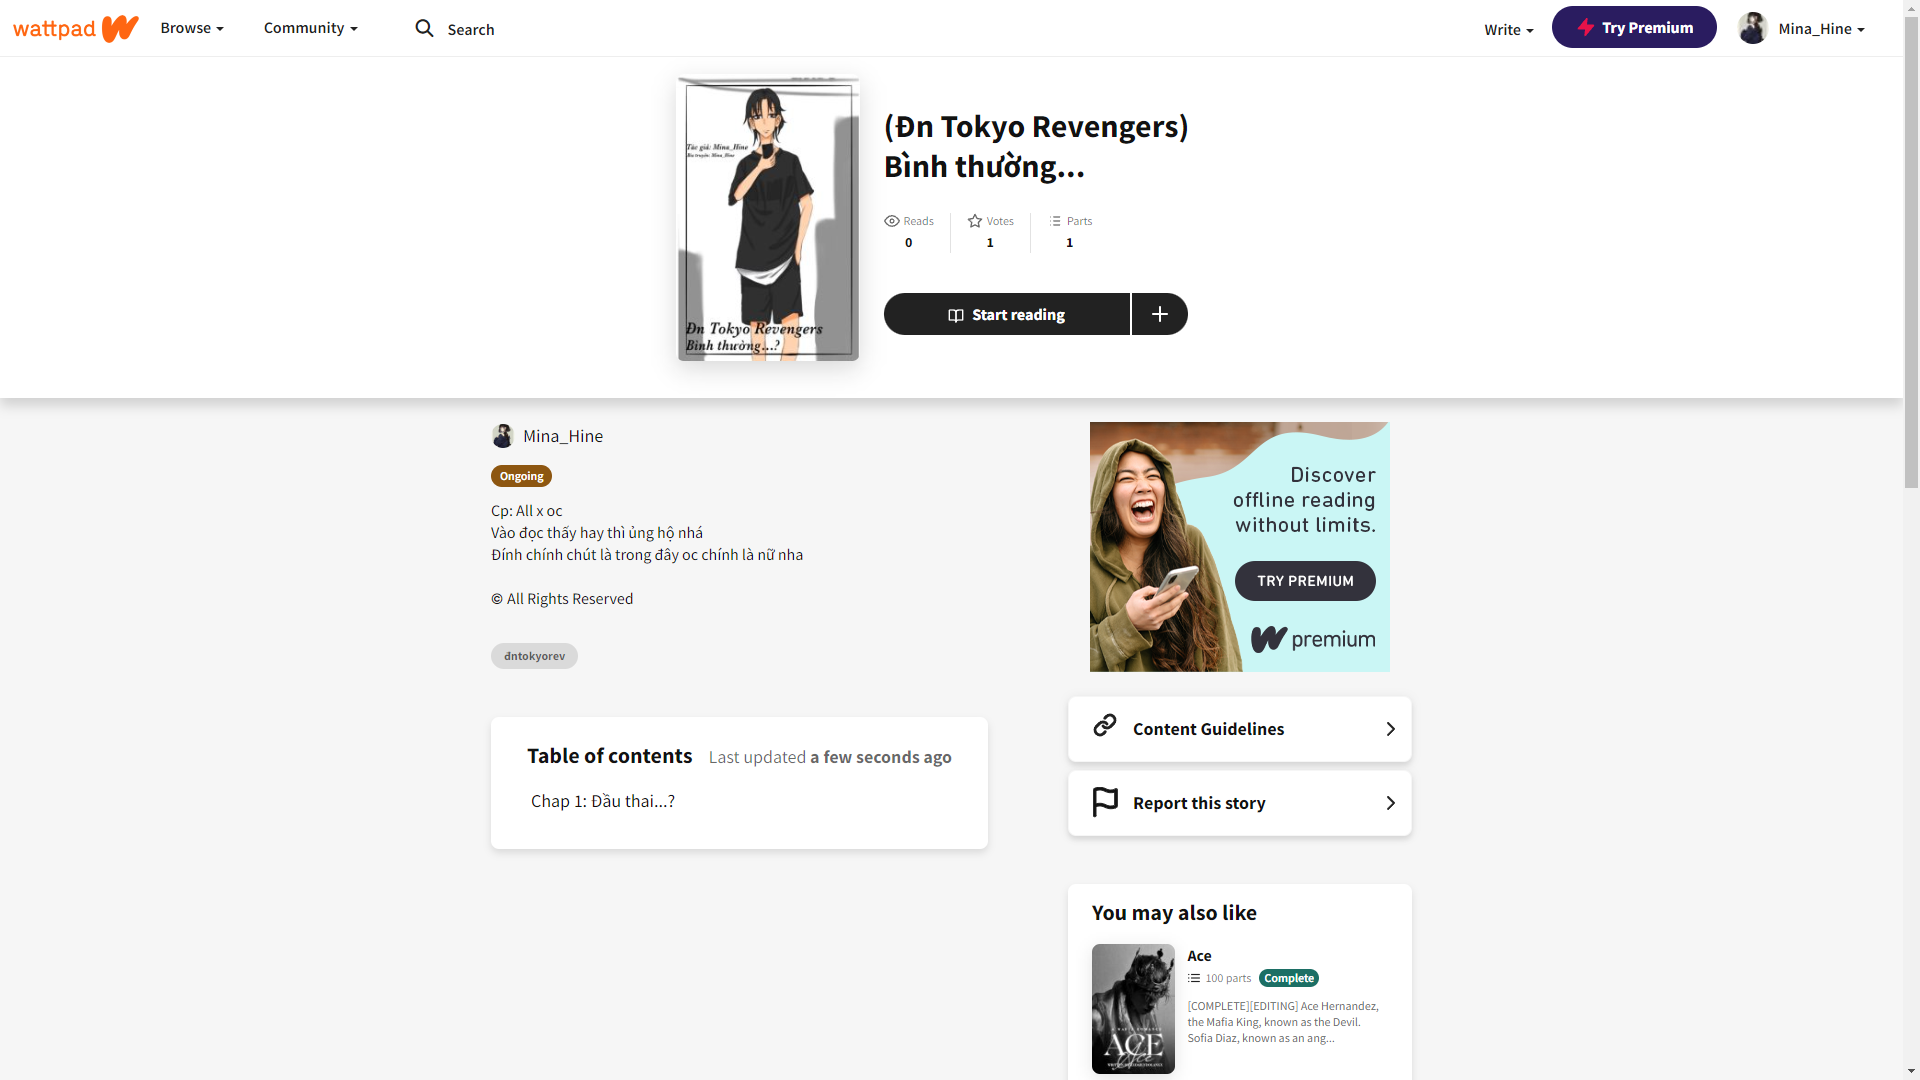The width and height of the screenshot is (1920, 1080).
Task: Click the story cover thumbnail
Action: click(x=768, y=219)
